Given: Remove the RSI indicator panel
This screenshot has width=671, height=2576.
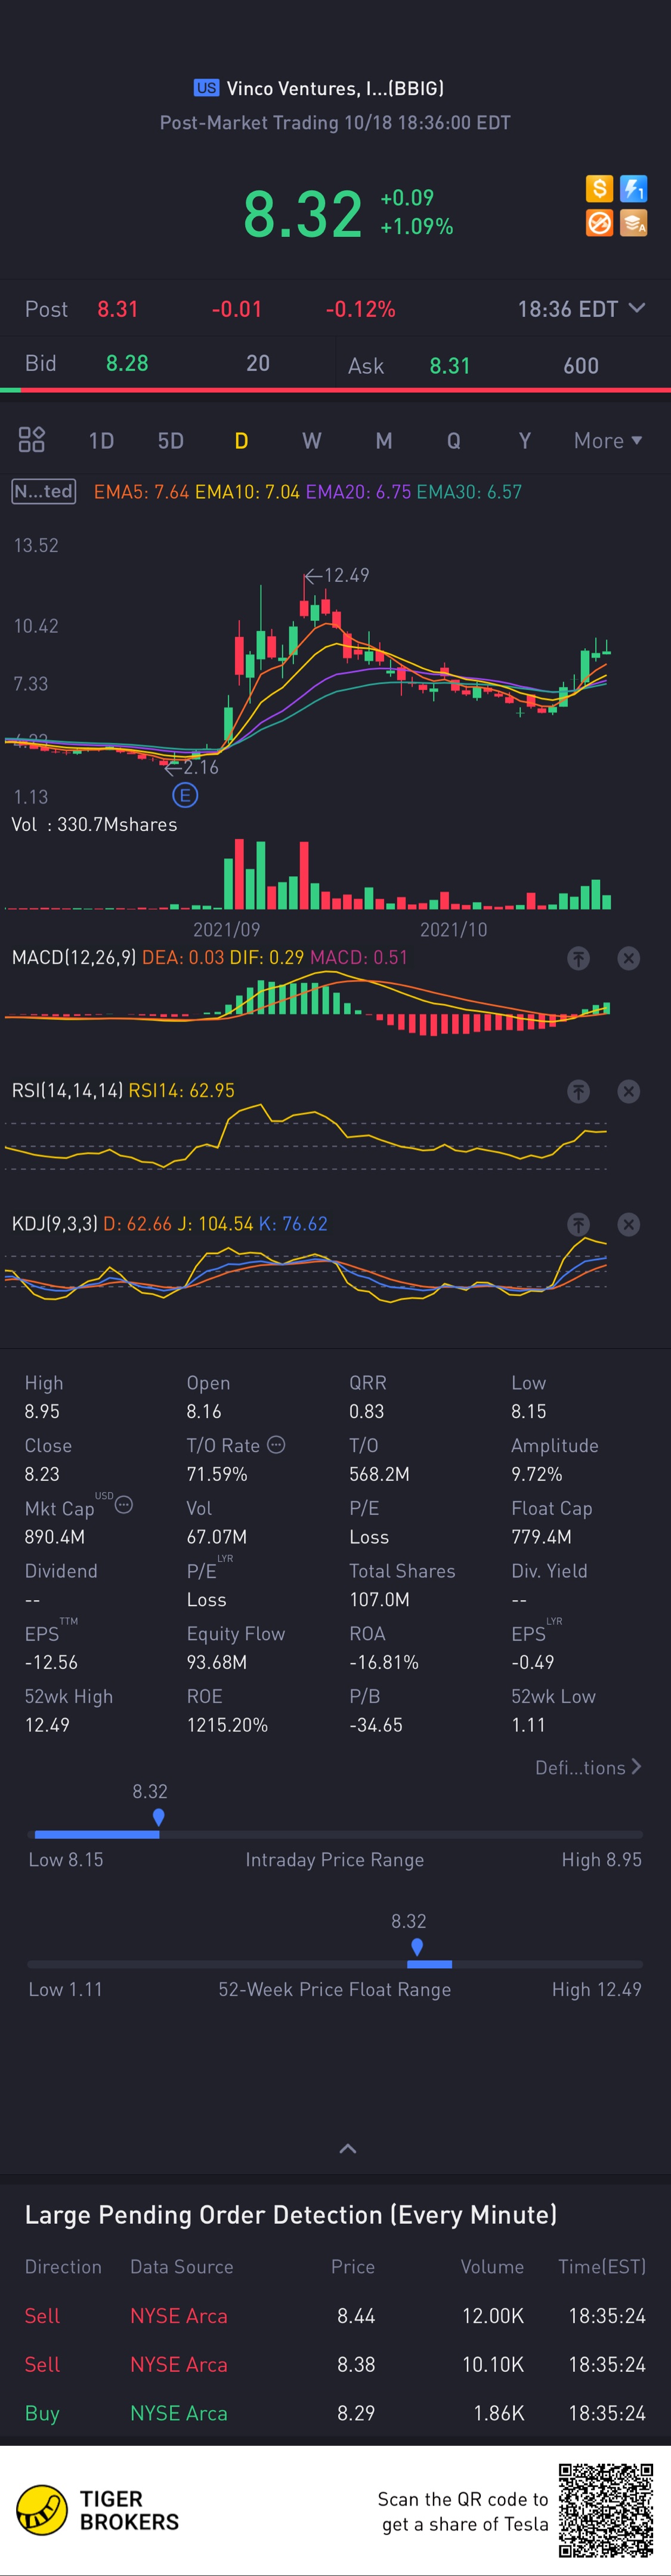Looking at the screenshot, I should pyautogui.click(x=628, y=1091).
